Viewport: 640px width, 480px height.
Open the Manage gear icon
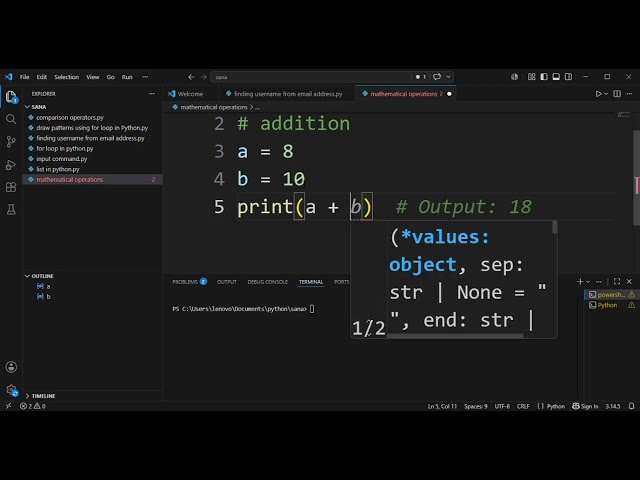tap(11, 391)
